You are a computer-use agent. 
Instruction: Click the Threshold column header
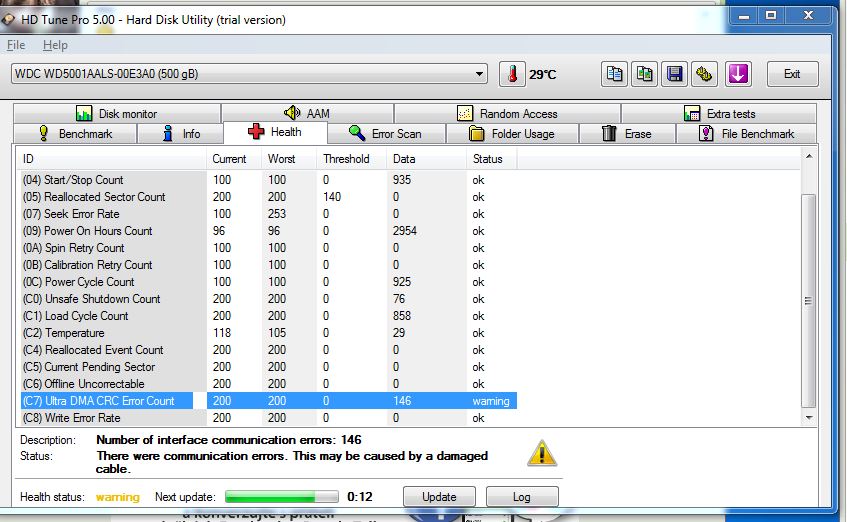[x=352, y=159]
